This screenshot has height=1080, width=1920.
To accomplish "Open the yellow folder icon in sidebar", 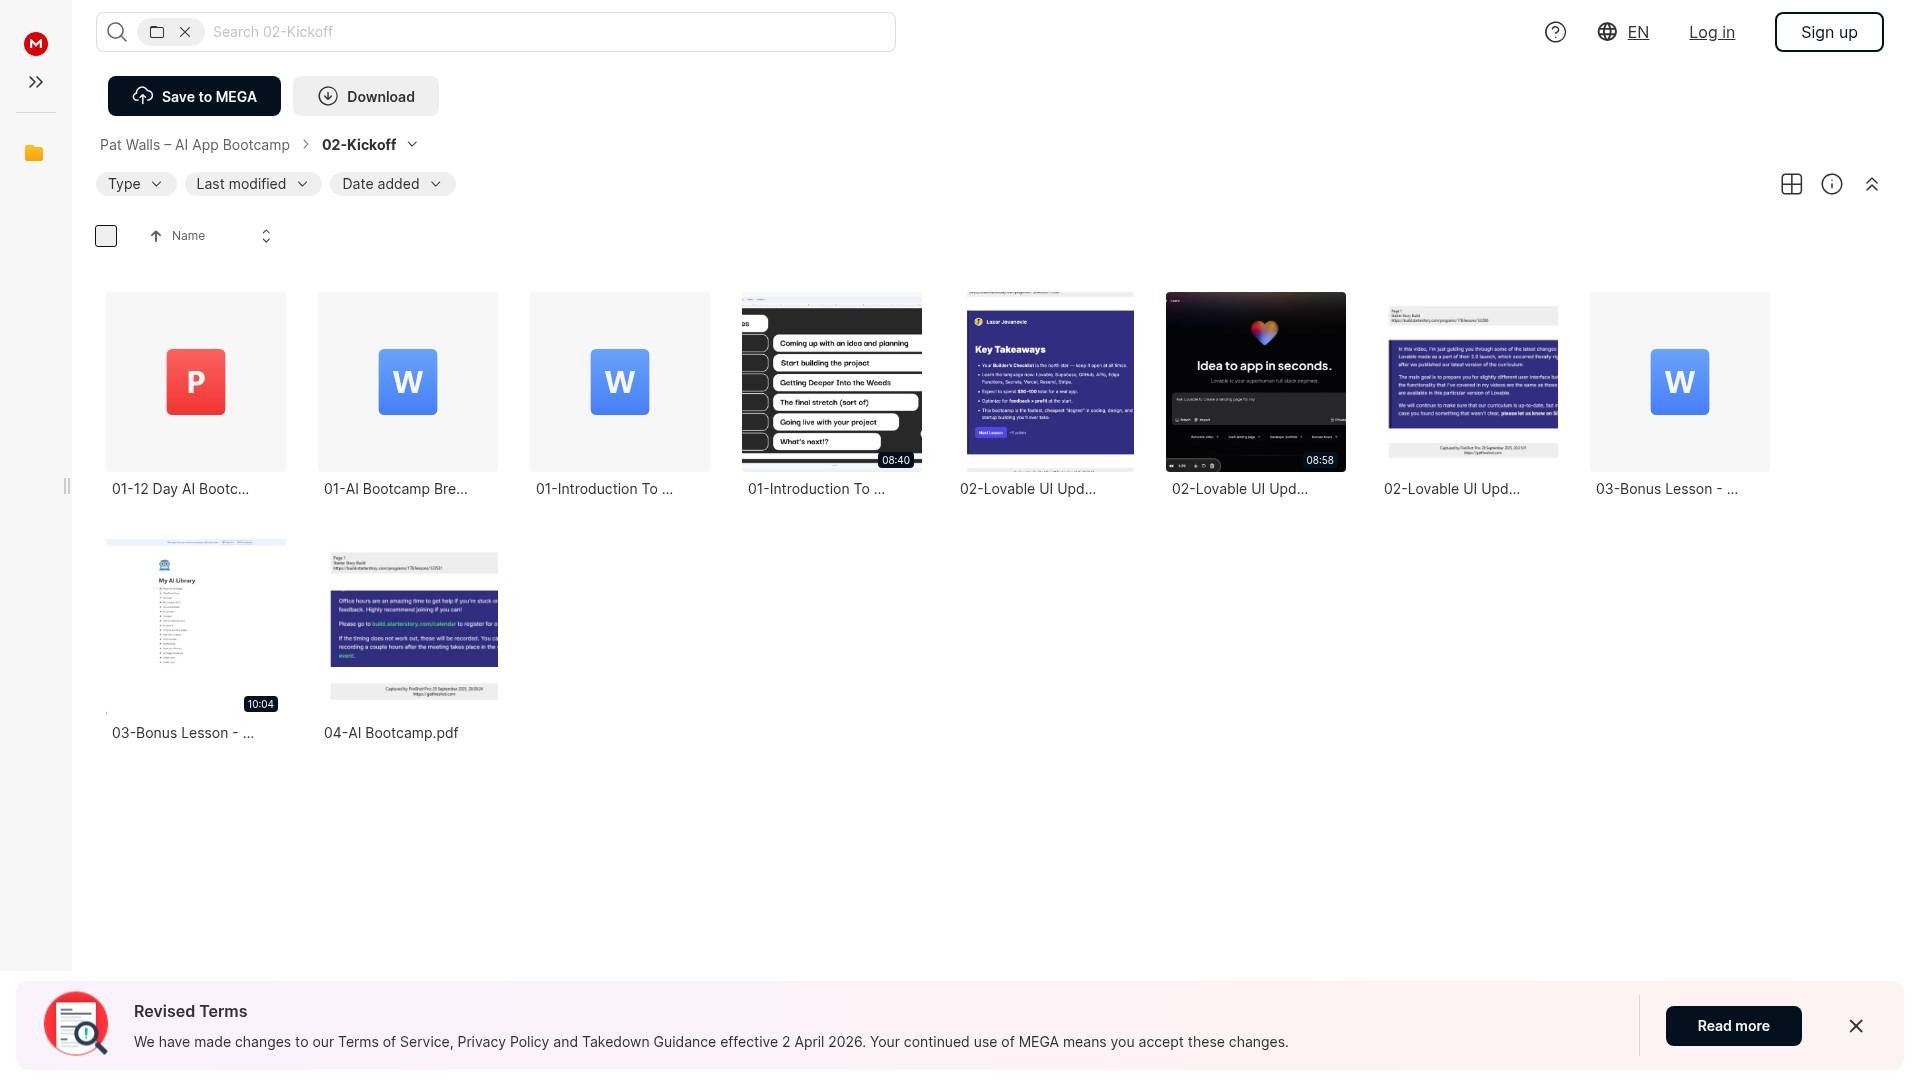I will click(x=34, y=153).
